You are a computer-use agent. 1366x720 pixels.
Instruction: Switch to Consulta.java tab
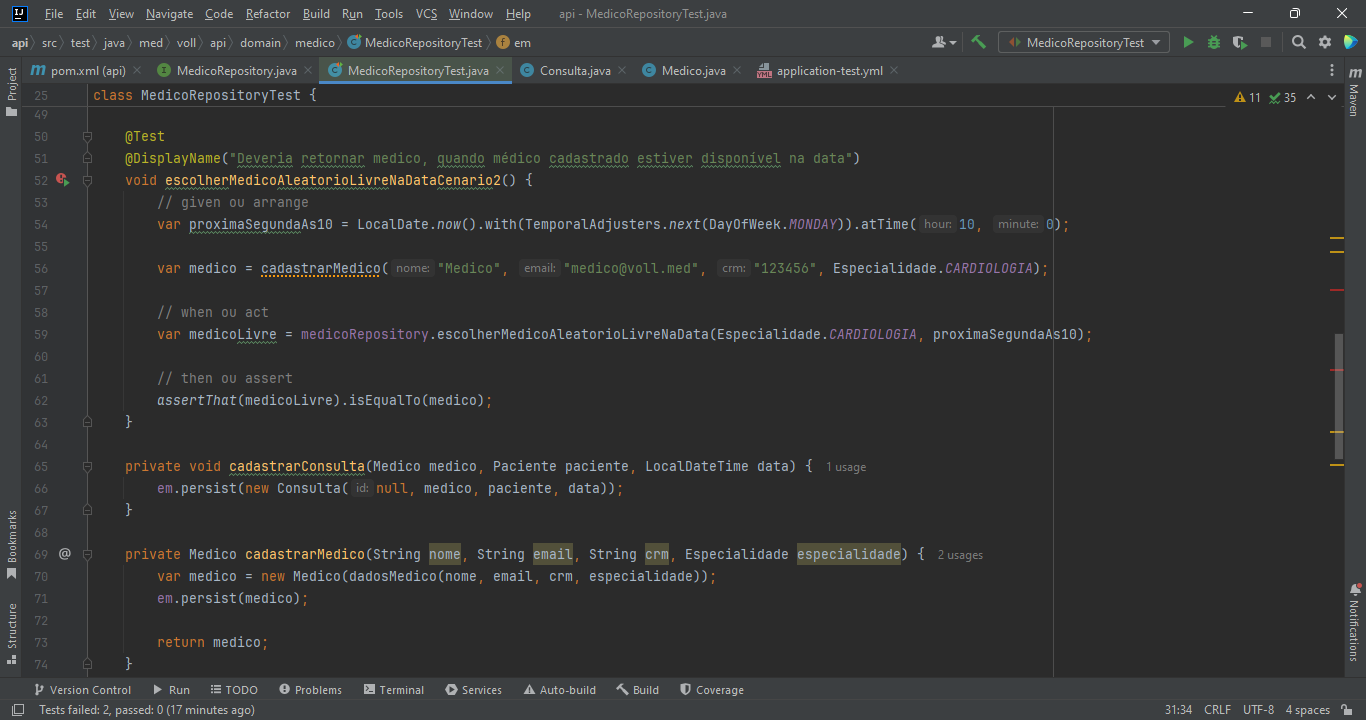point(575,71)
